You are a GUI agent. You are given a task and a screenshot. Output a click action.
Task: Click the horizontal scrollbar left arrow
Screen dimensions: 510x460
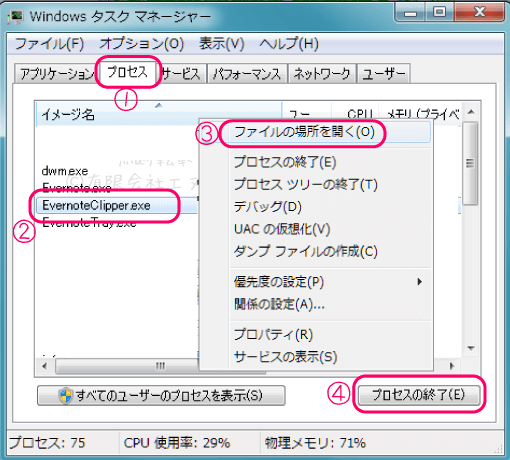click(x=44, y=366)
